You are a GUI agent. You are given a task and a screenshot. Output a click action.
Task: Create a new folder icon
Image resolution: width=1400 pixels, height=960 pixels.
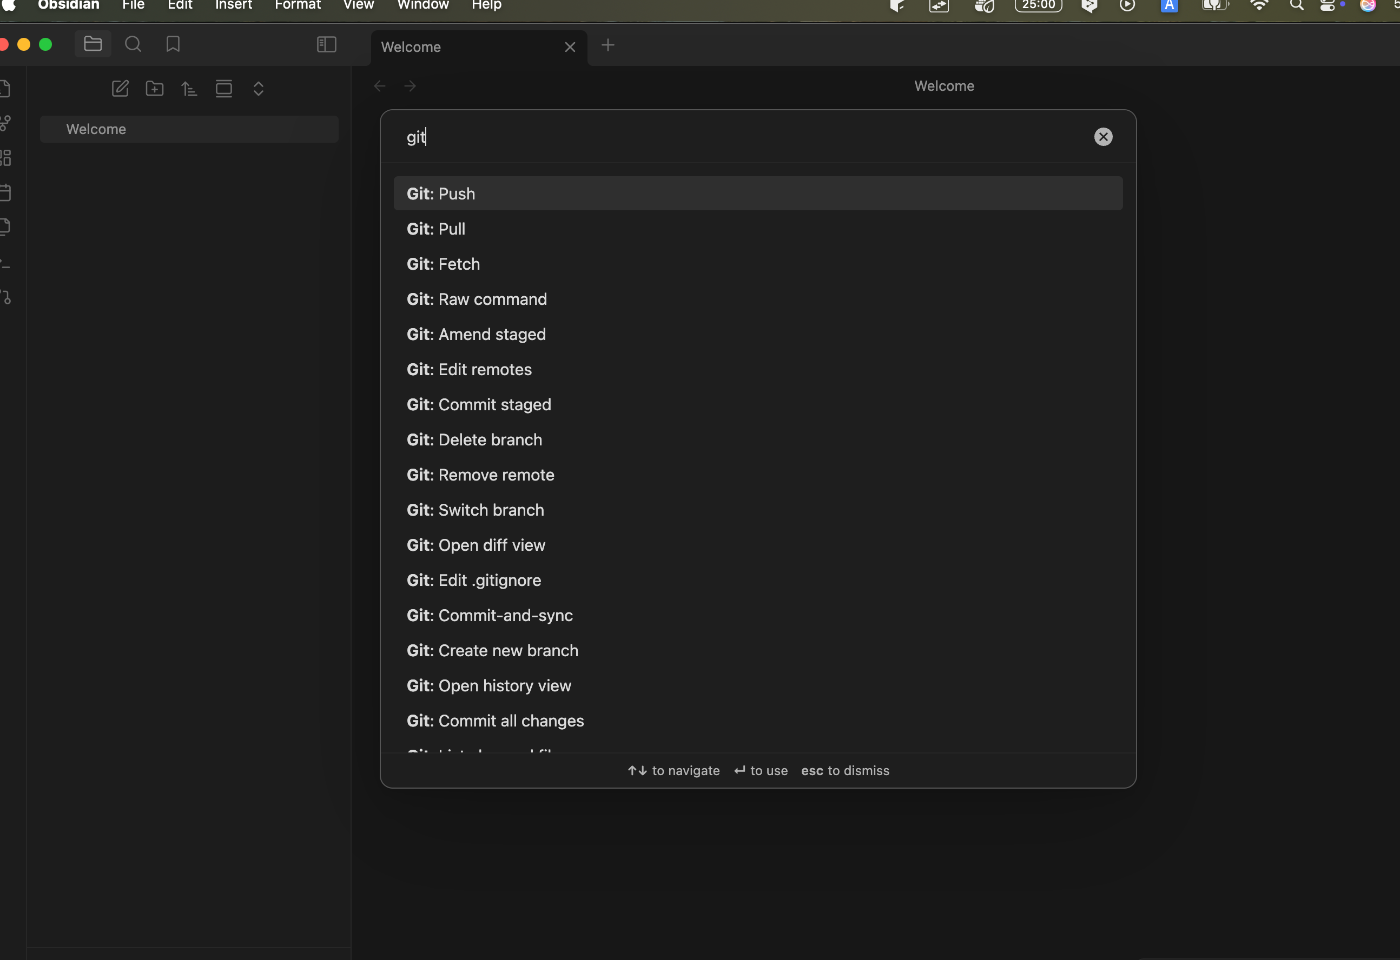[x=155, y=89]
